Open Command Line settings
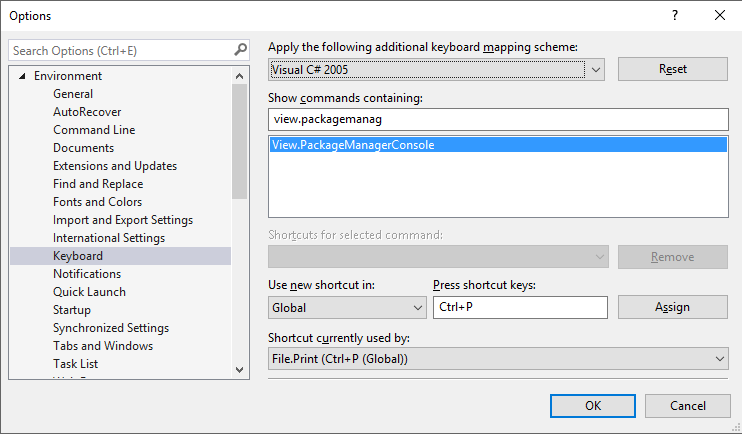The width and height of the screenshot is (742, 434). [x=94, y=130]
